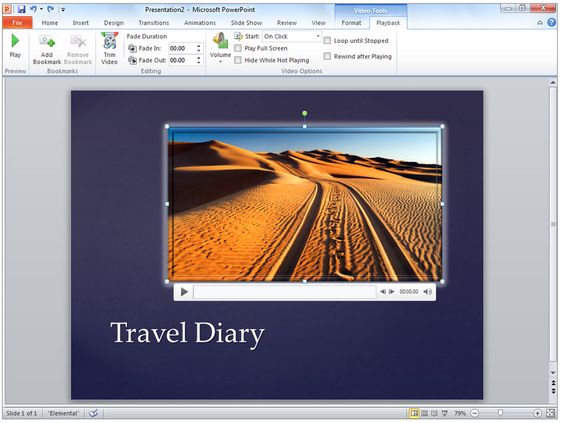Increase the Fade In duration spinner
The width and height of the screenshot is (563, 423).
click(x=199, y=46)
